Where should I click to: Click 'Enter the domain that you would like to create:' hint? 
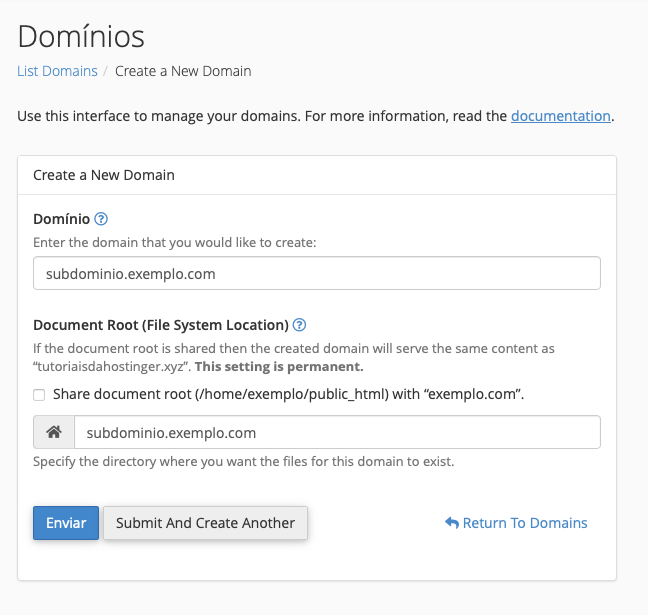tap(174, 243)
